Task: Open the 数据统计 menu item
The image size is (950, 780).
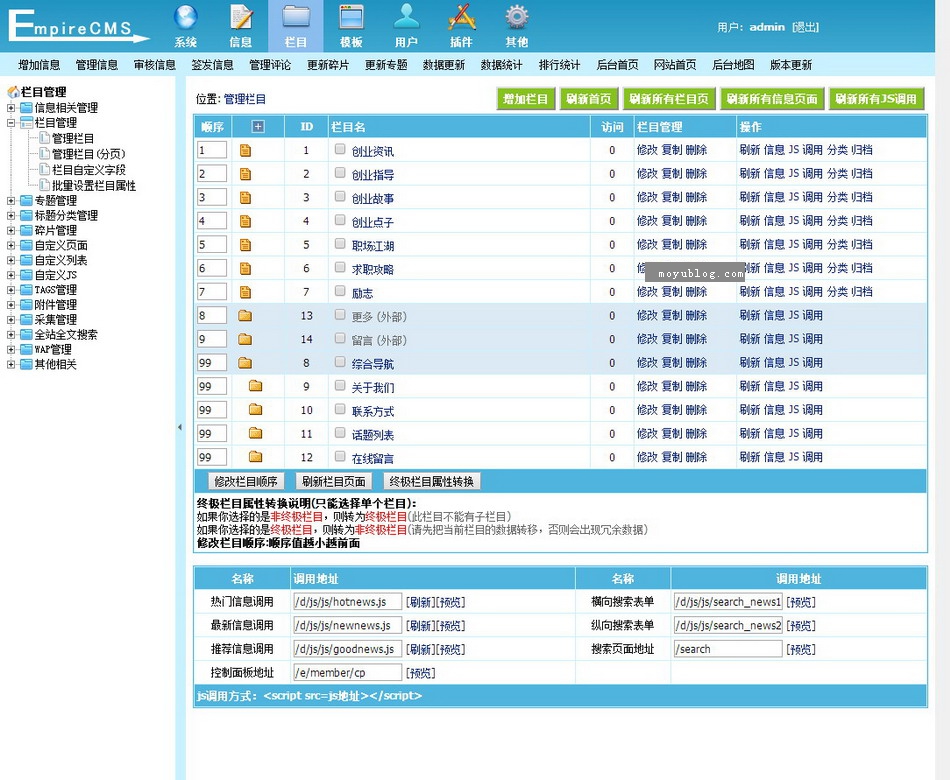Action: 502,65
